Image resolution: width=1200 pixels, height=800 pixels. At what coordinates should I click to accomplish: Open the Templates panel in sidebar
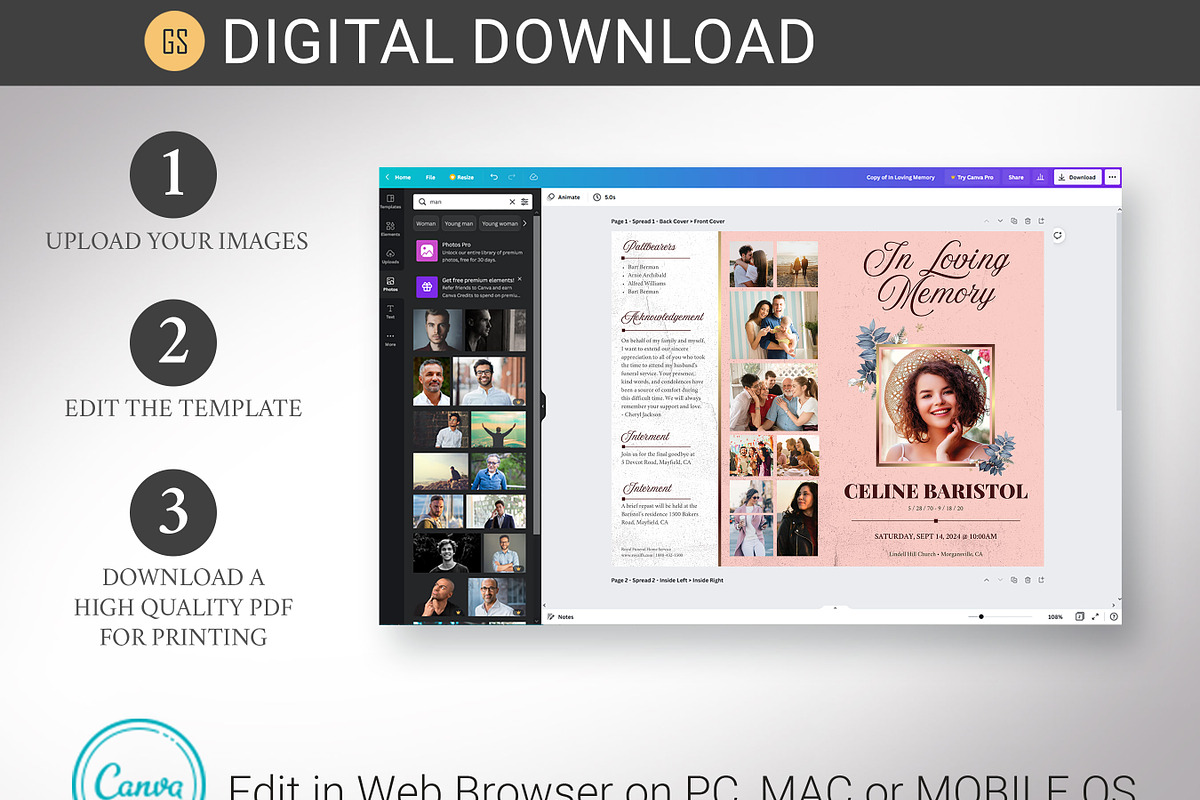coord(390,201)
